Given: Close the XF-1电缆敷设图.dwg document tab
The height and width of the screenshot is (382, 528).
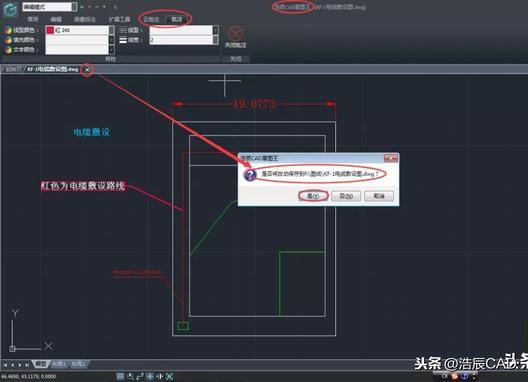Looking at the screenshot, I should tap(87, 70).
